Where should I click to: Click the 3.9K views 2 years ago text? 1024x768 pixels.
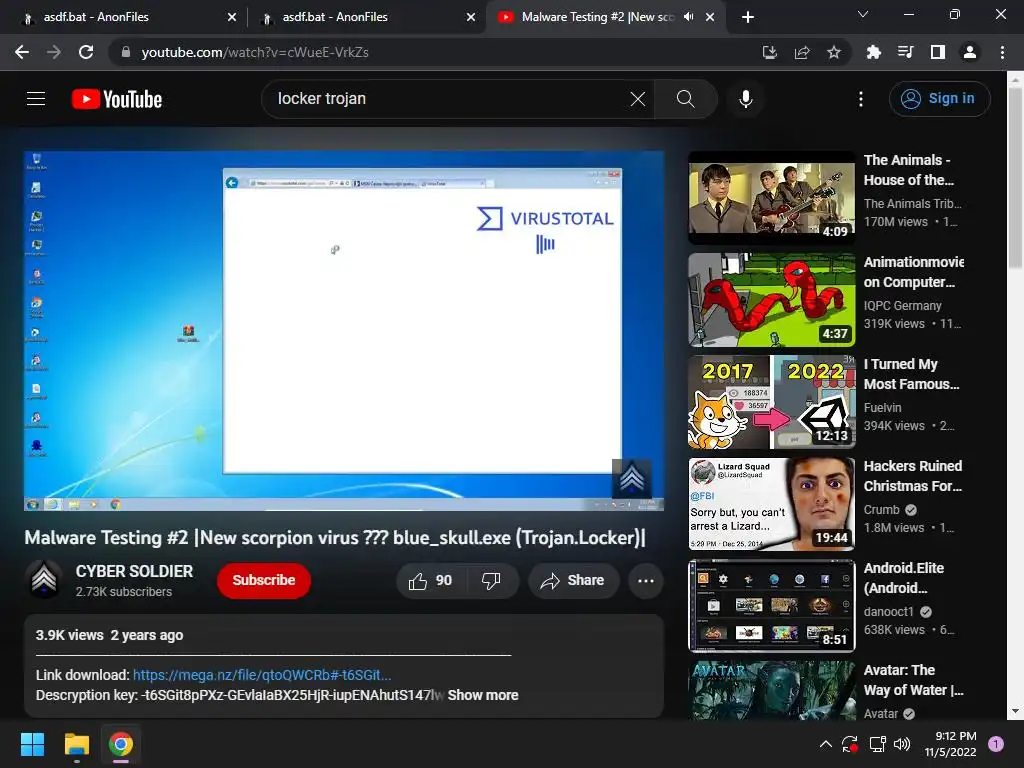click(109, 635)
